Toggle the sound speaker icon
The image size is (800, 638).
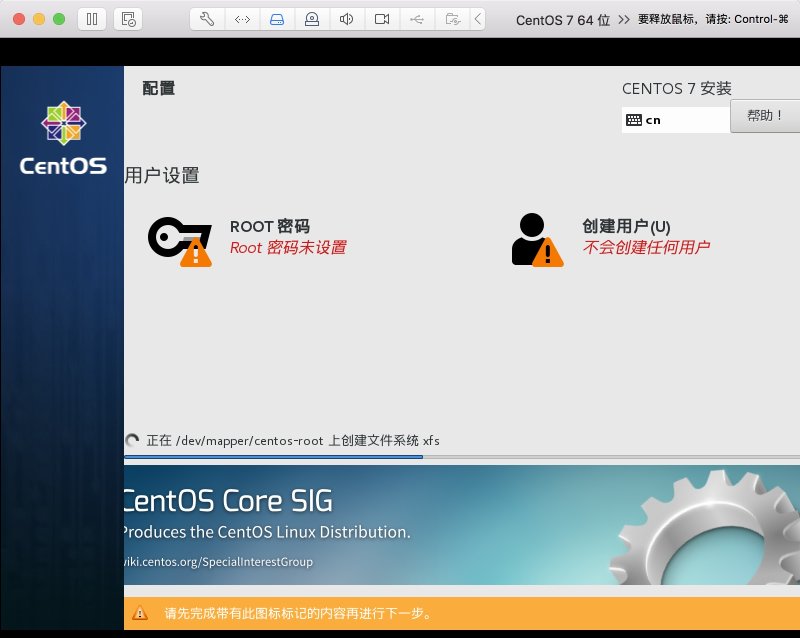point(347,19)
